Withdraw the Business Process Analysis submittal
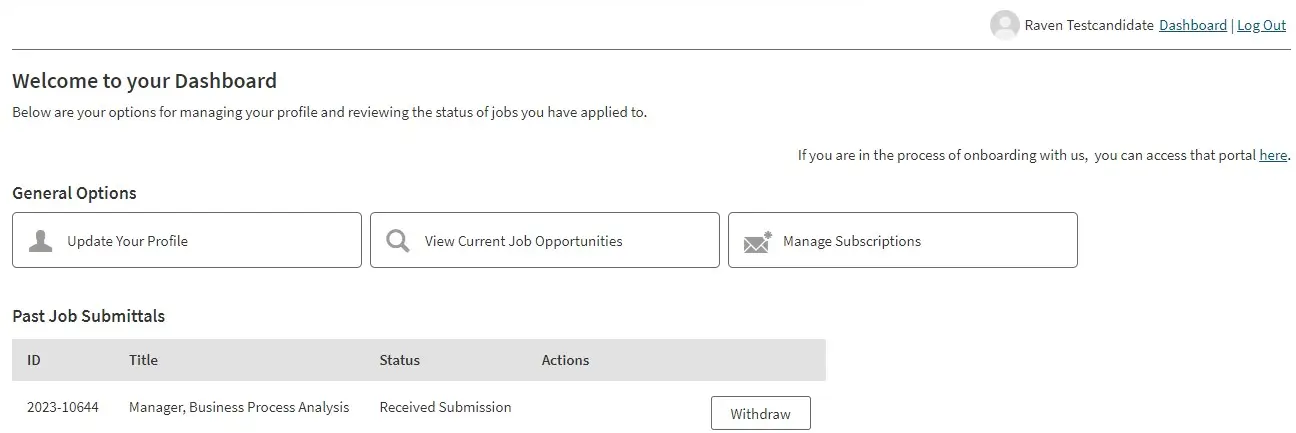 click(x=760, y=413)
